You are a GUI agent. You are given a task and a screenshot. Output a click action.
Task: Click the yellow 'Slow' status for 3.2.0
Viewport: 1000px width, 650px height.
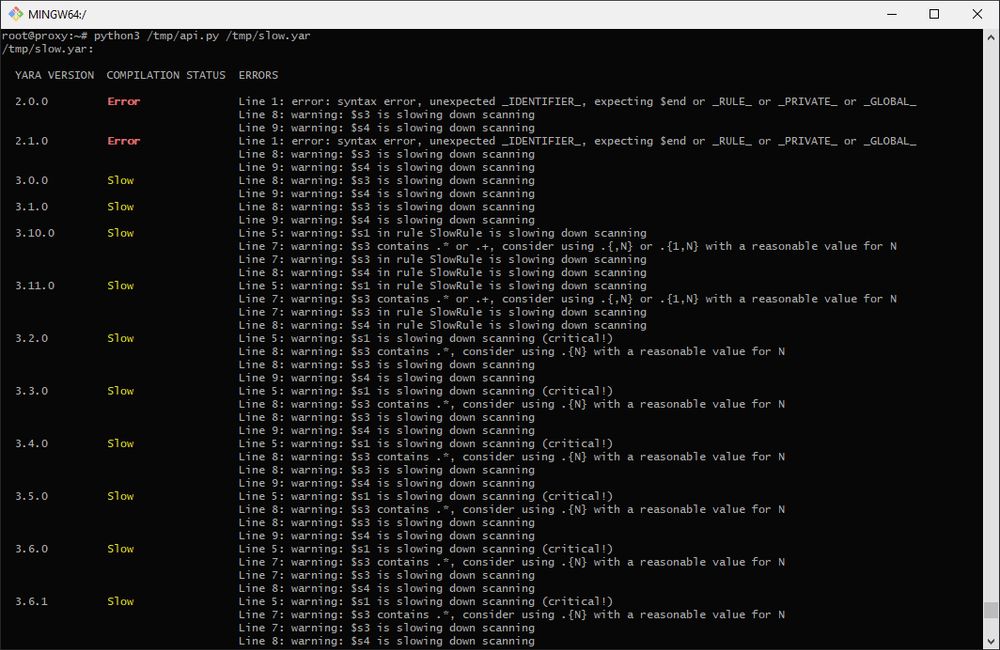click(x=121, y=338)
